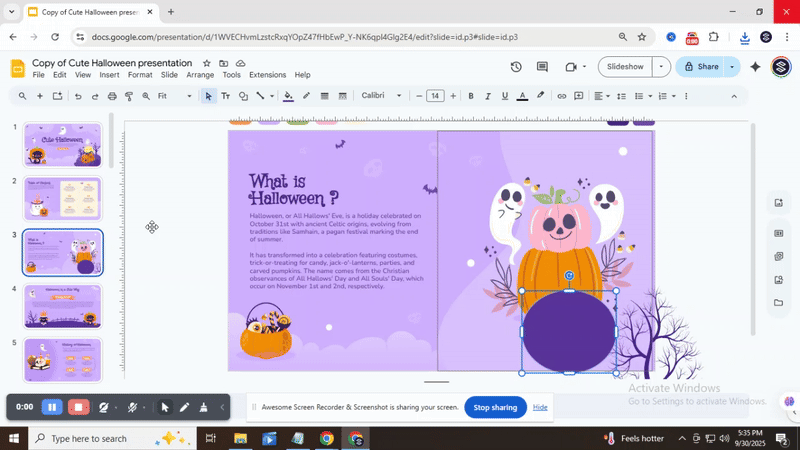Select the text box tool
The height and width of the screenshot is (450, 800).
[x=225, y=96]
